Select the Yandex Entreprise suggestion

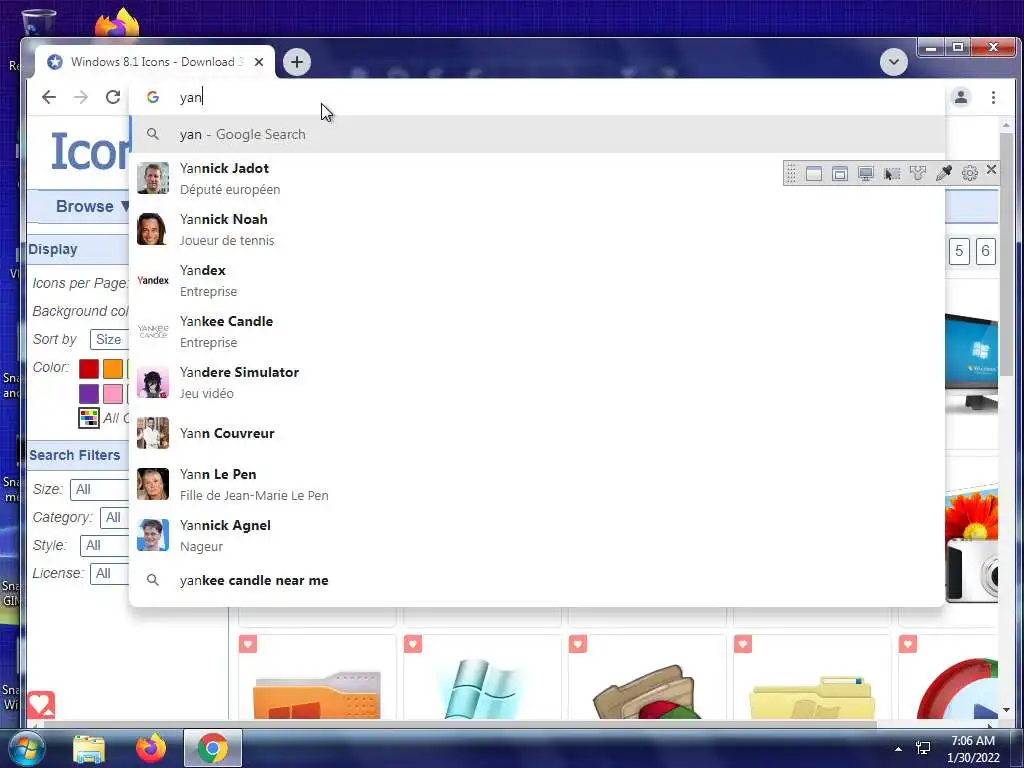tap(537, 280)
